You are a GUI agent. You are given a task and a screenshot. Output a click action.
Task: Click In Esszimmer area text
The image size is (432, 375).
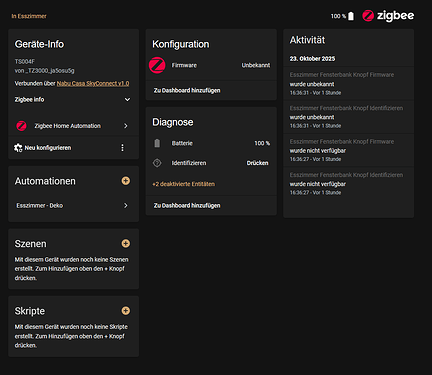[29, 16]
